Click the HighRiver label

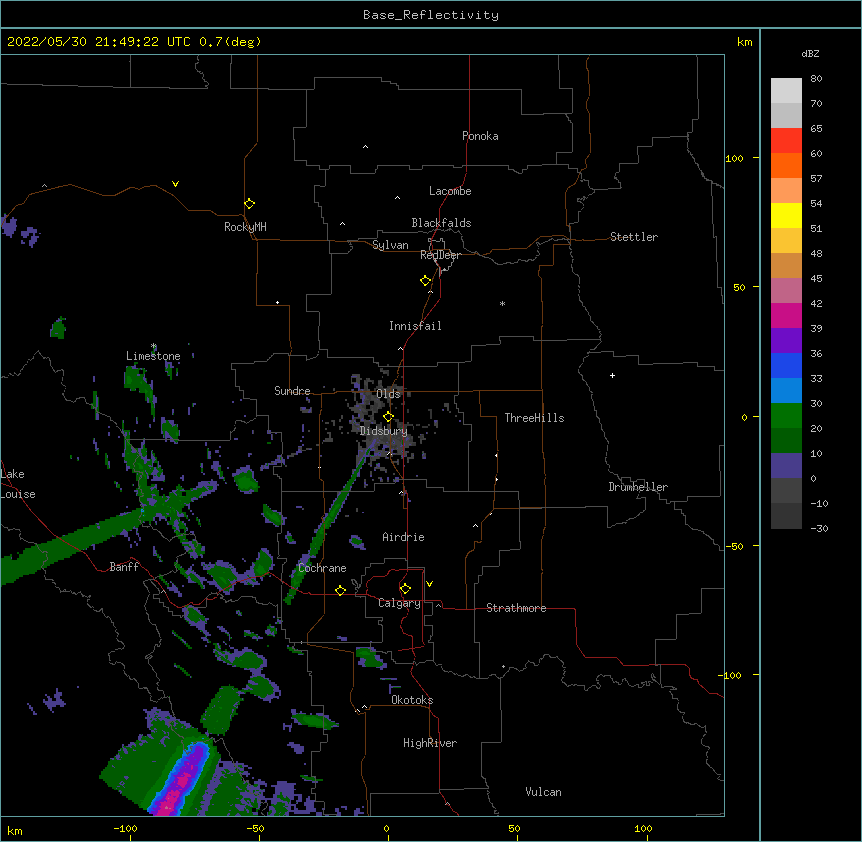click(430, 743)
